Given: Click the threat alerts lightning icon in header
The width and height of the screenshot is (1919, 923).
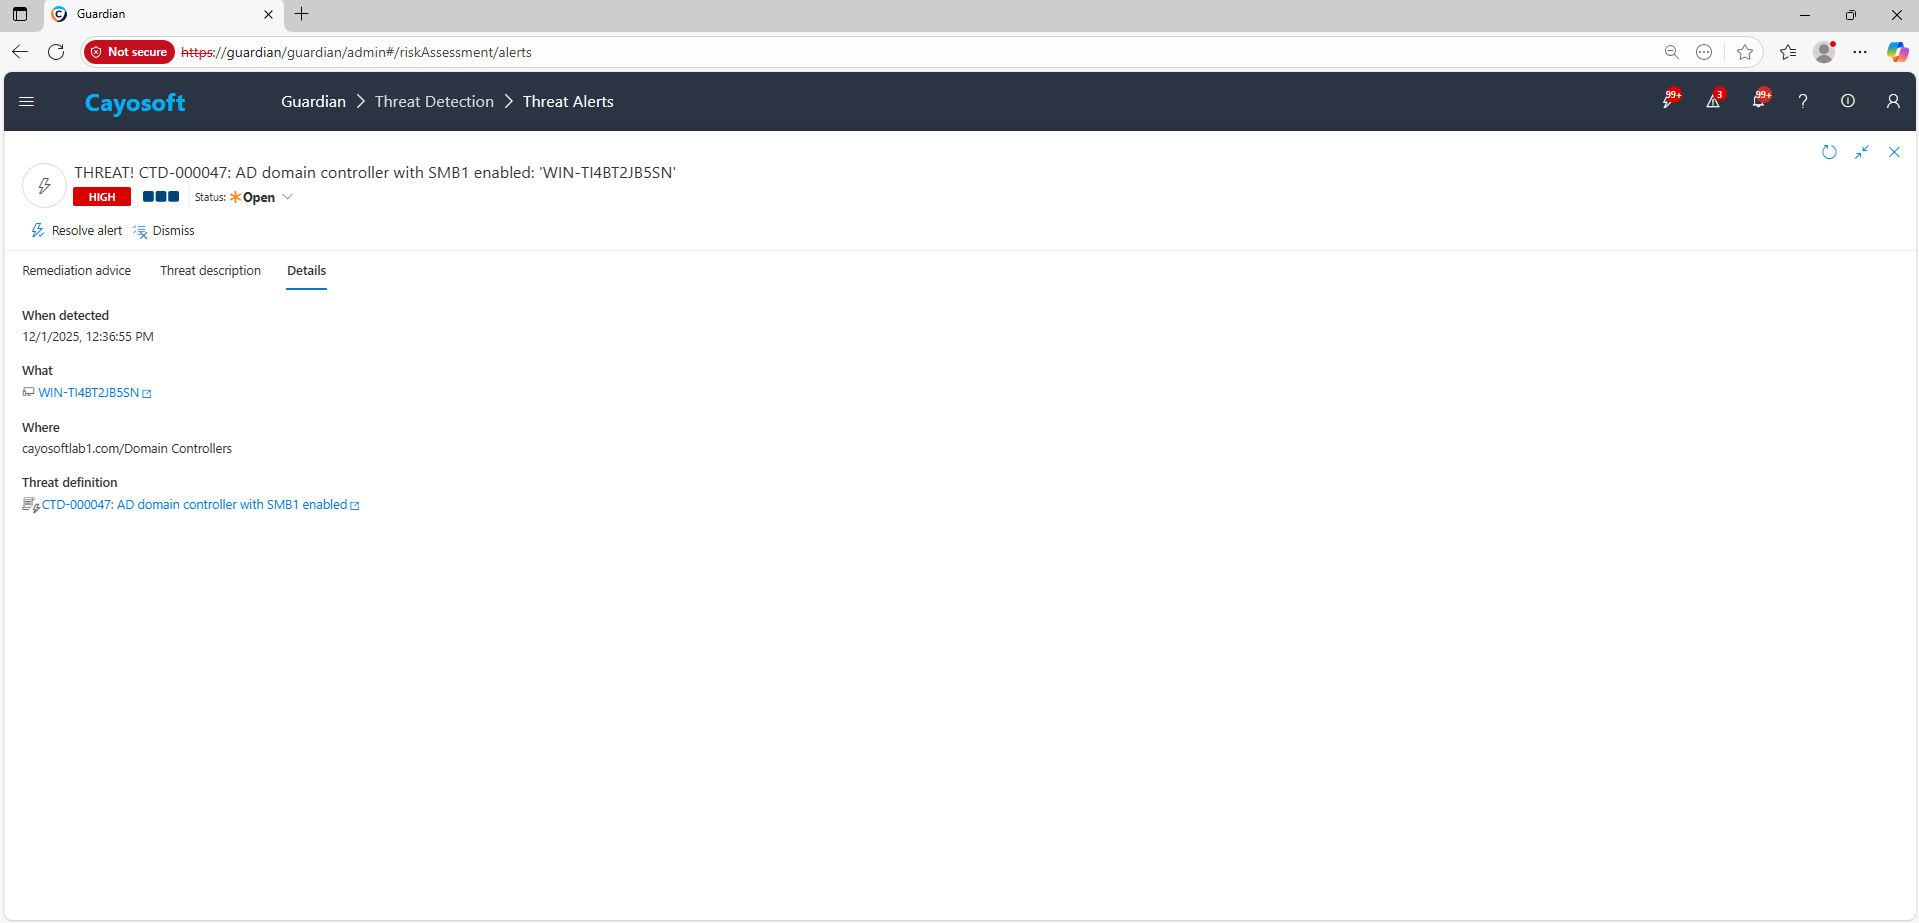Looking at the screenshot, I should click(x=1667, y=101).
